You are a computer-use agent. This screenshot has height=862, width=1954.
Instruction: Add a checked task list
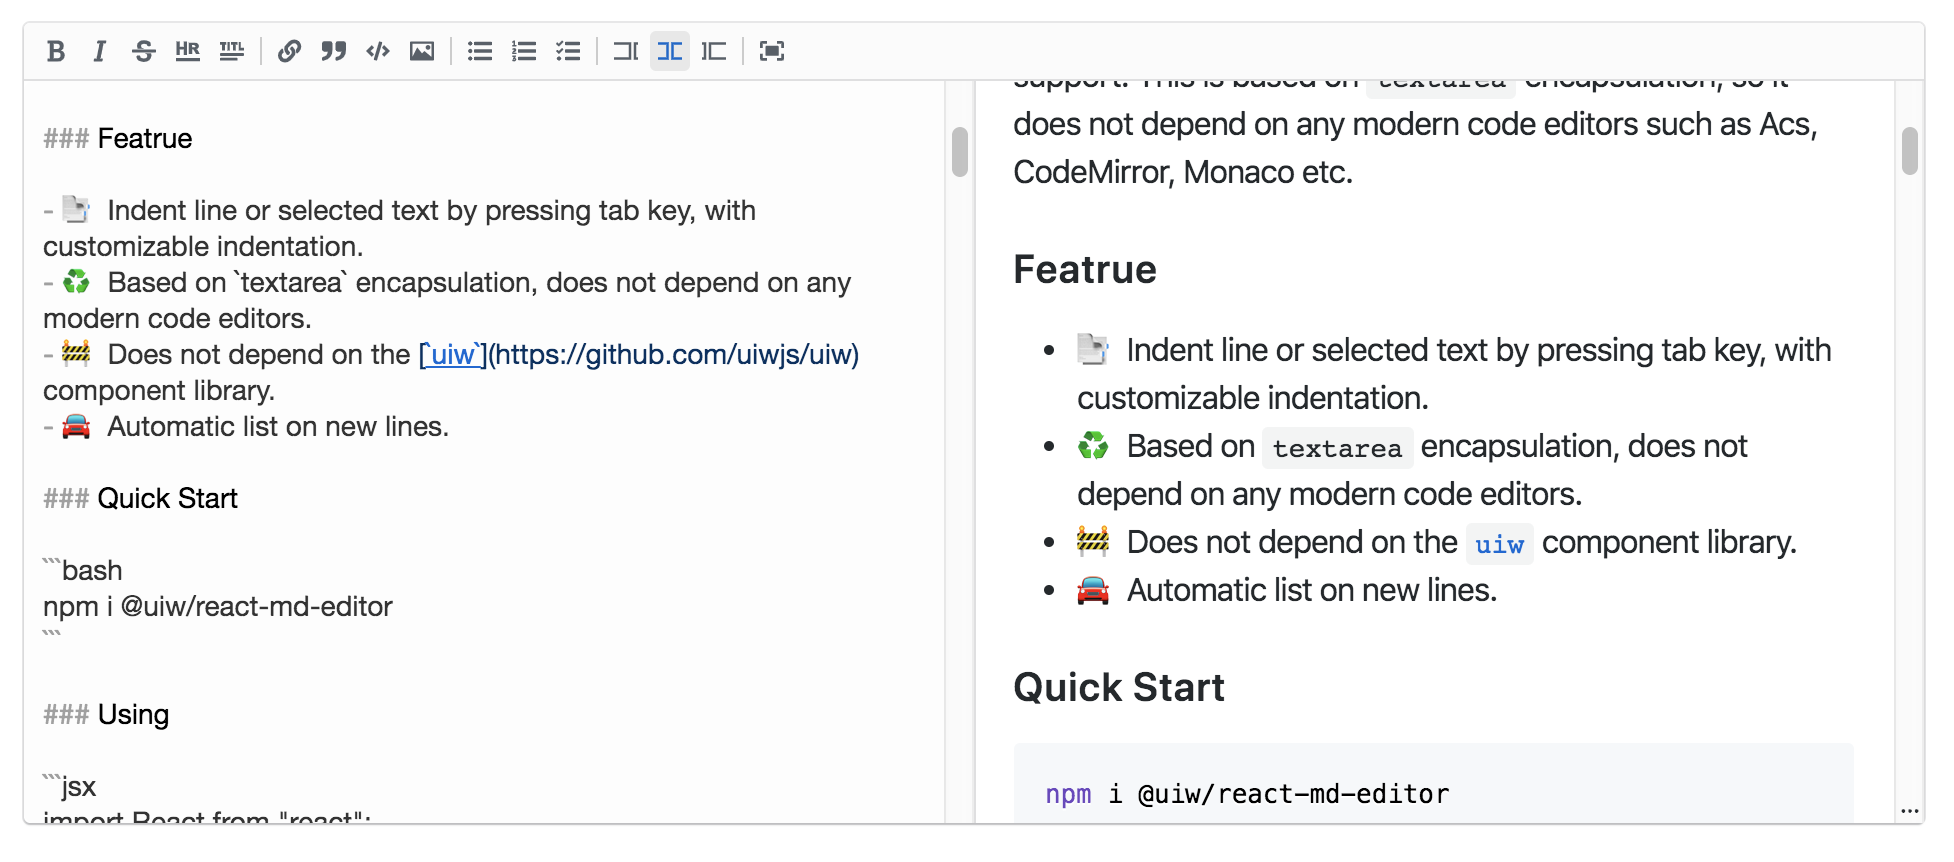[x=568, y=51]
